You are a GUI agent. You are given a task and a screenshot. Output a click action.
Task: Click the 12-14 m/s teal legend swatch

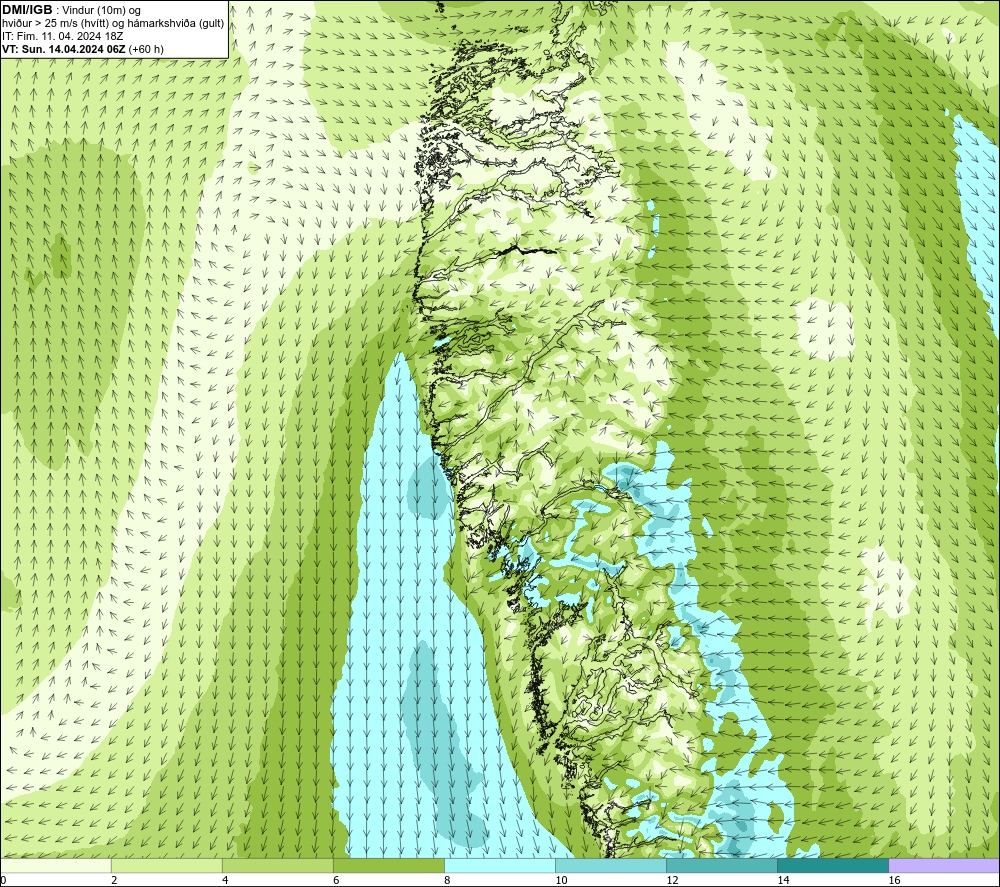coord(721,866)
